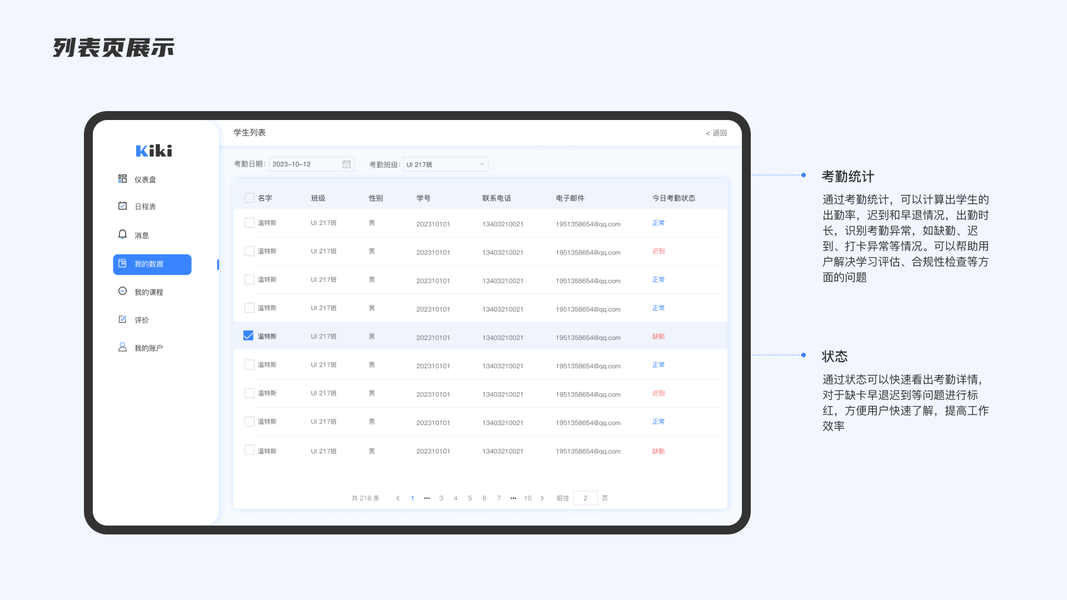Go to page 5 in pagination

pos(470,498)
